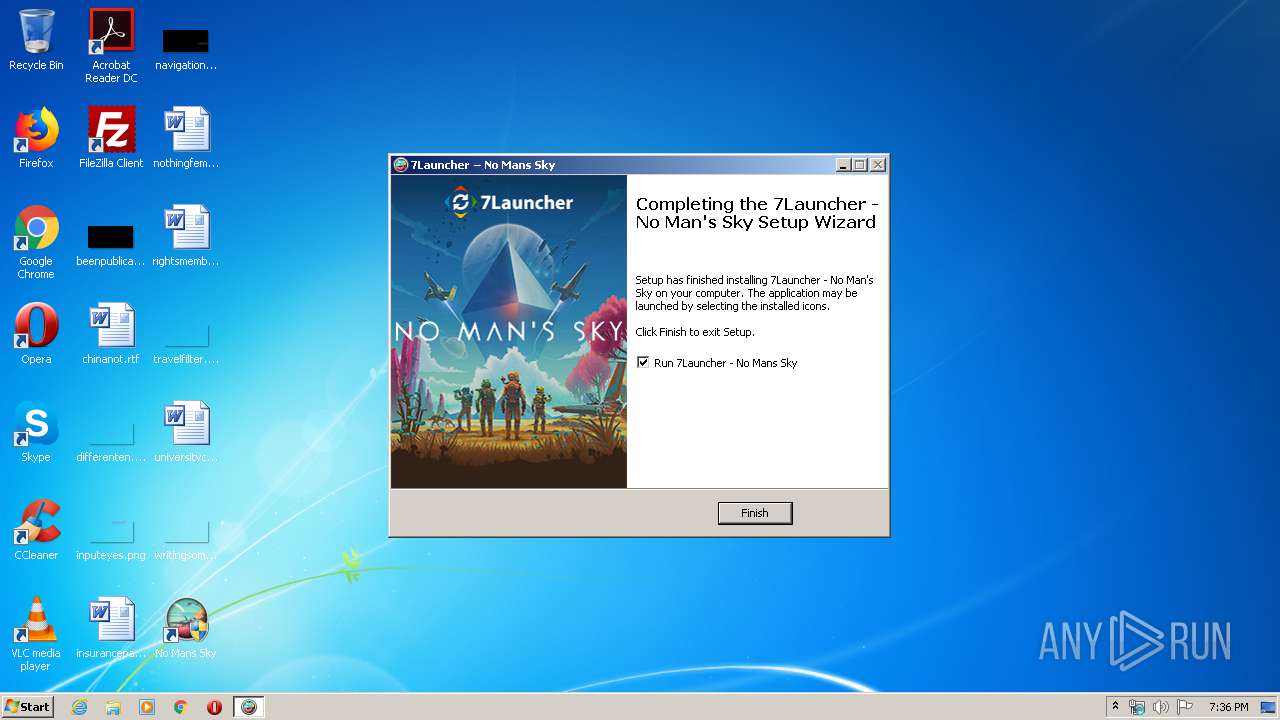Minimize the 7Launcher setup window
This screenshot has height=720, width=1280.
[x=843, y=165]
